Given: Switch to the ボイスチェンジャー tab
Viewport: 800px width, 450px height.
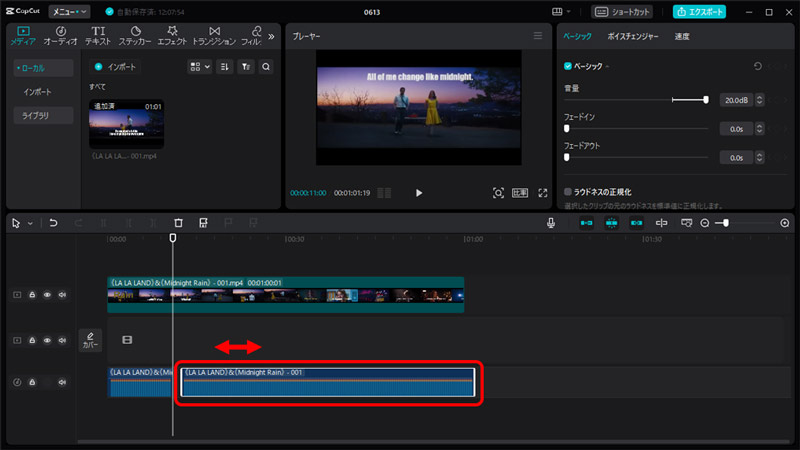Looking at the screenshot, I should tap(633, 36).
